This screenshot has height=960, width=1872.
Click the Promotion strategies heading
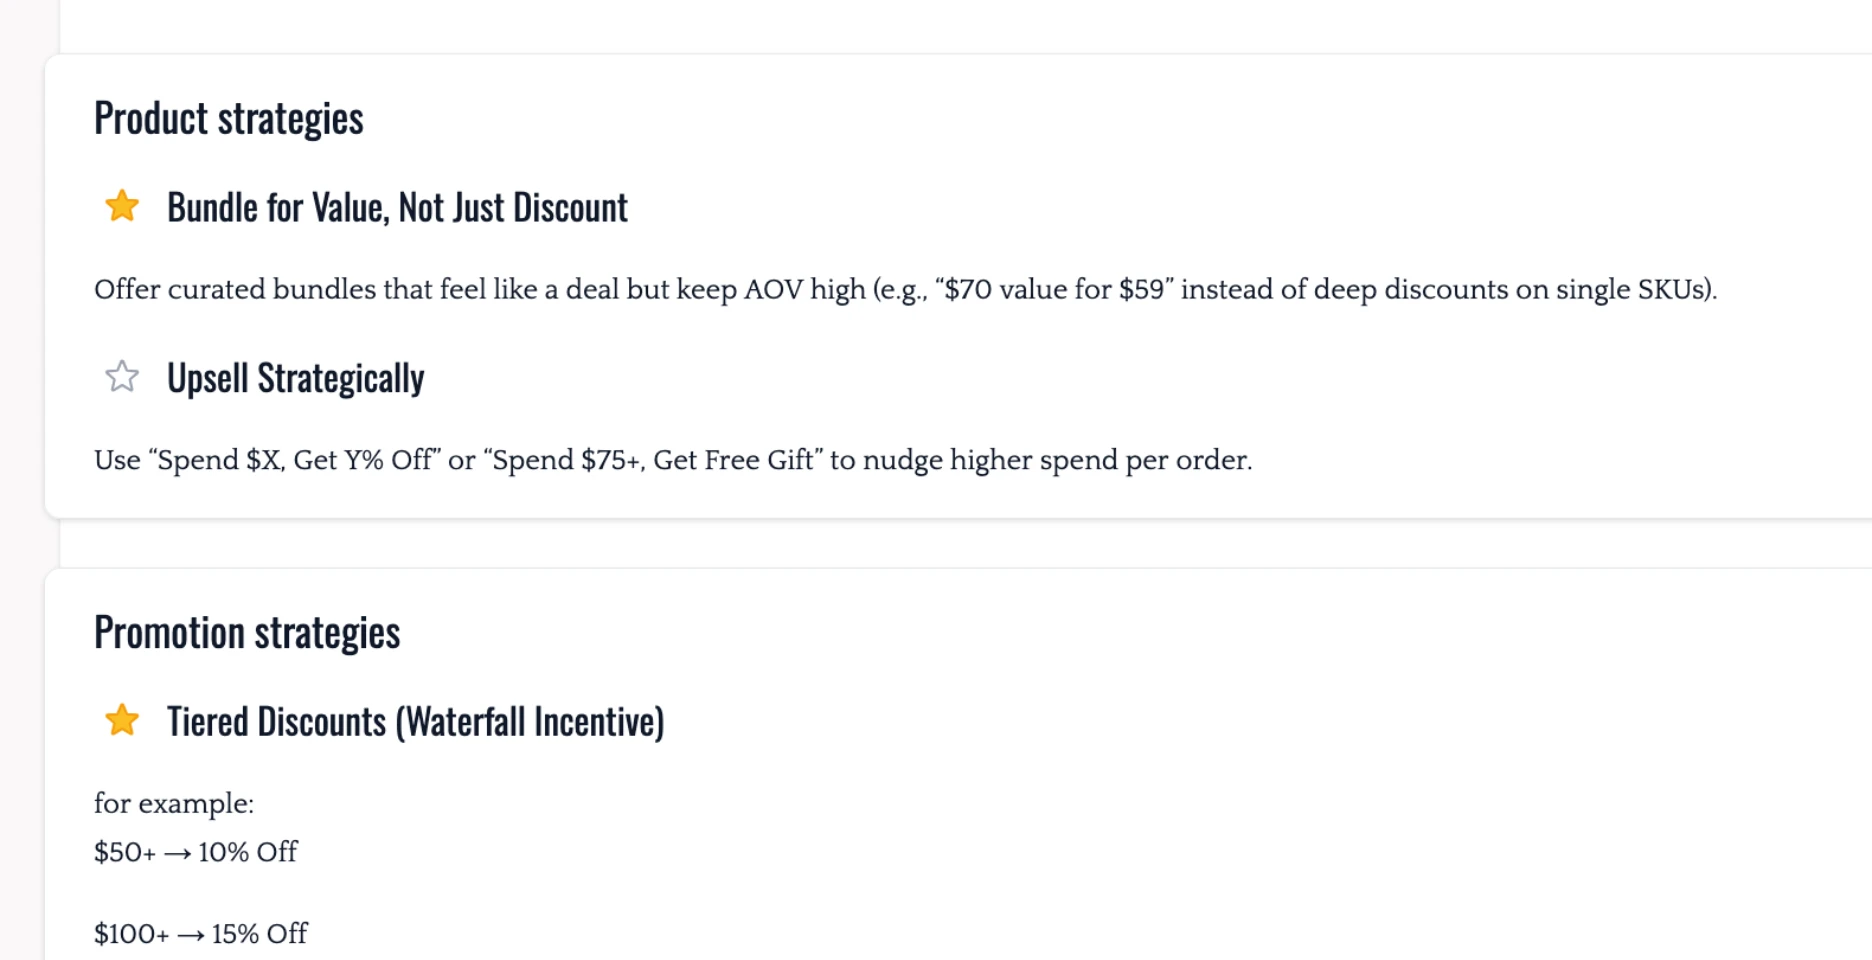pyautogui.click(x=247, y=632)
